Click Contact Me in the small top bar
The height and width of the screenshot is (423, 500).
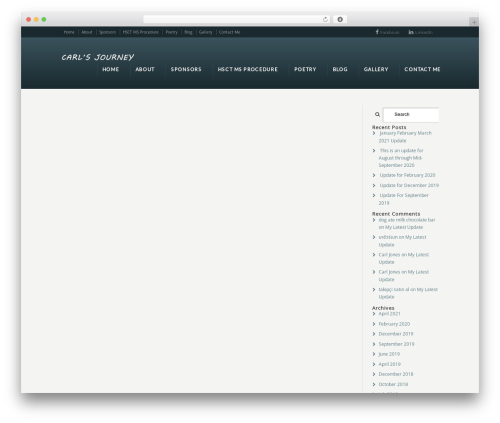click(229, 32)
